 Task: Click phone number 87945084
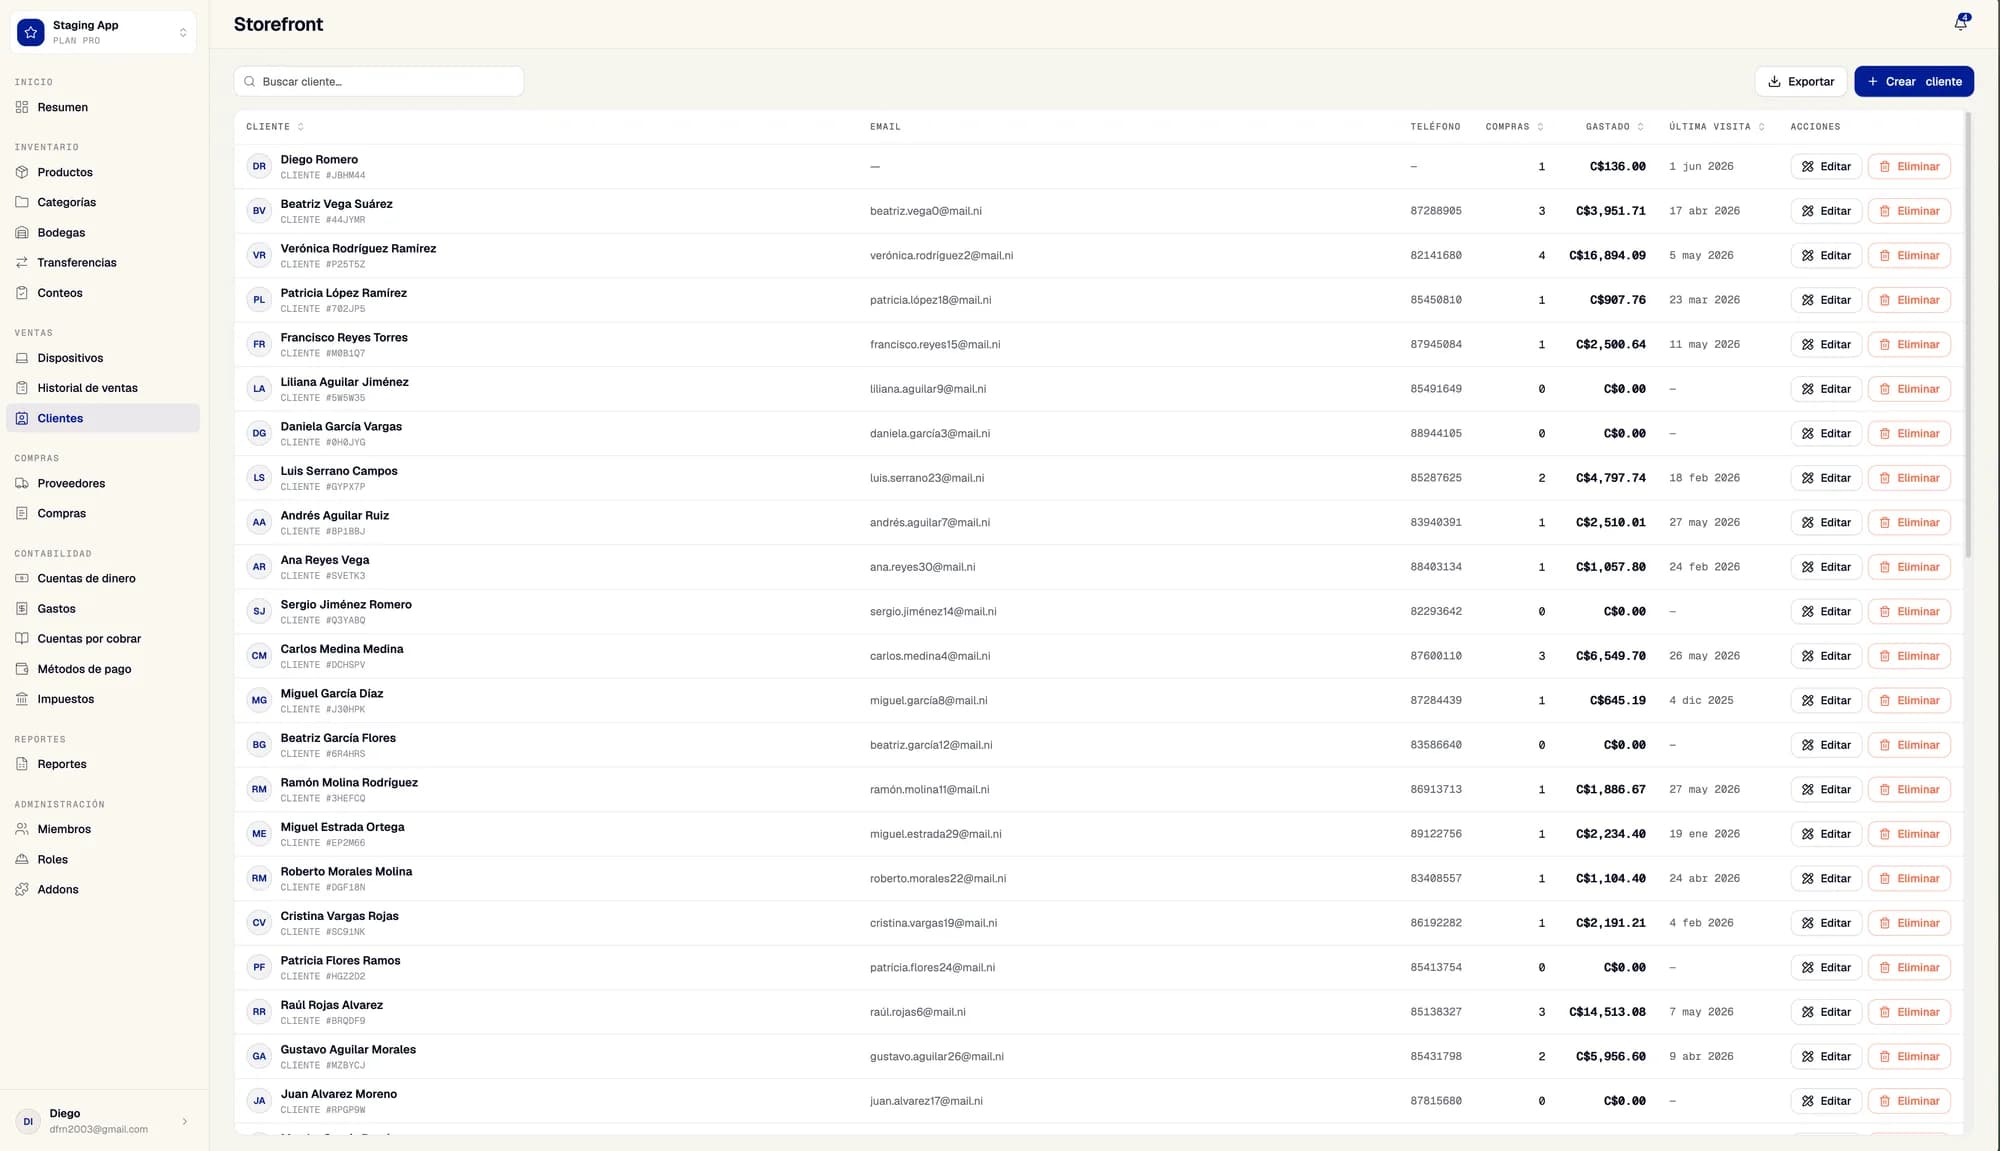(x=1436, y=344)
